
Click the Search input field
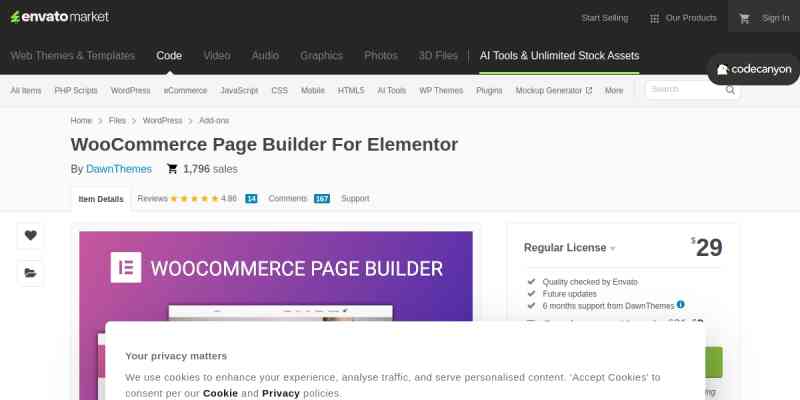point(683,90)
